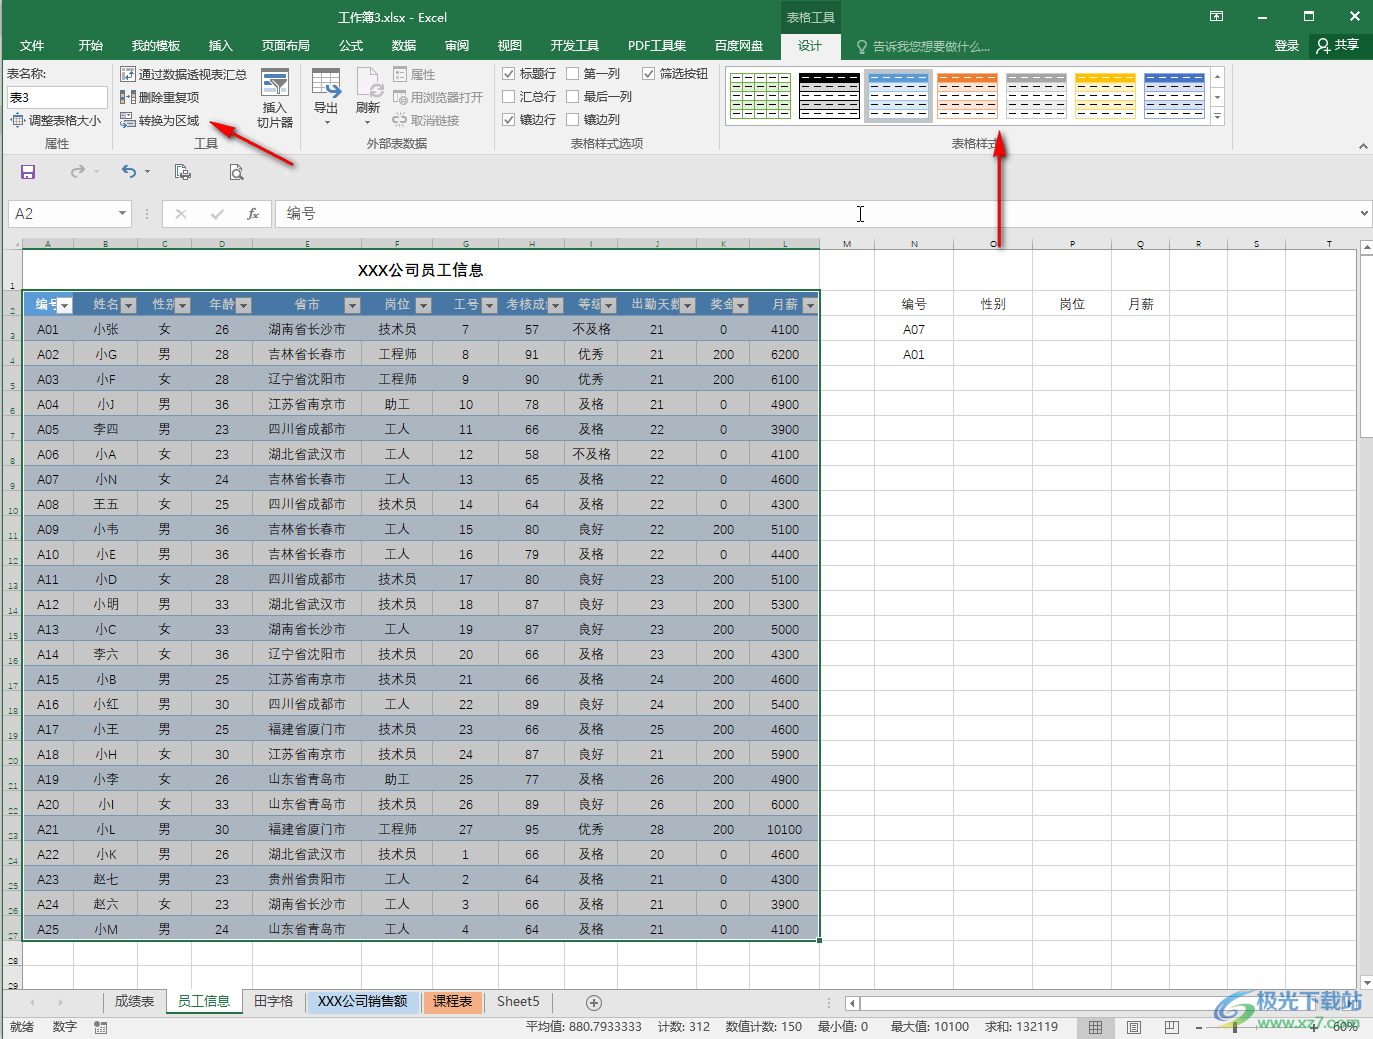Click the Tell Me lightbulb search box
The height and width of the screenshot is (1039, 1373).
[923, 46]
